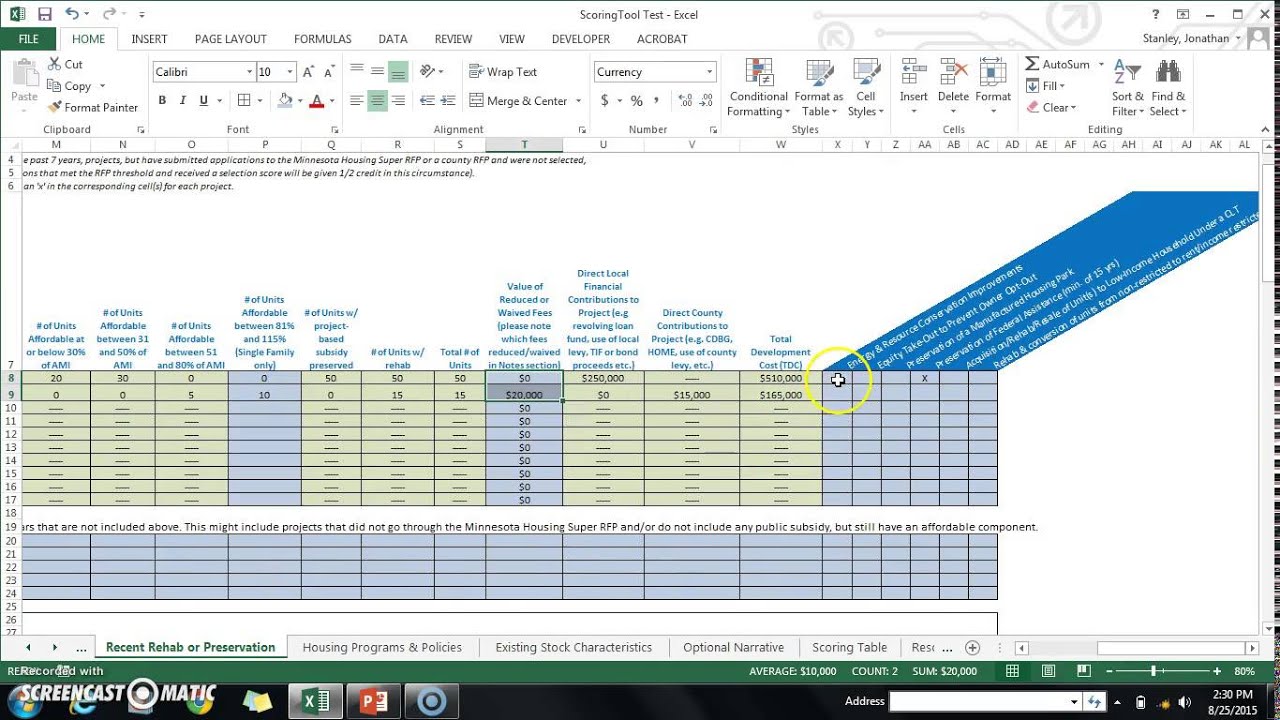Open the FILE tab
This screenshot has width=1280, height=720.
coord(28,39)
